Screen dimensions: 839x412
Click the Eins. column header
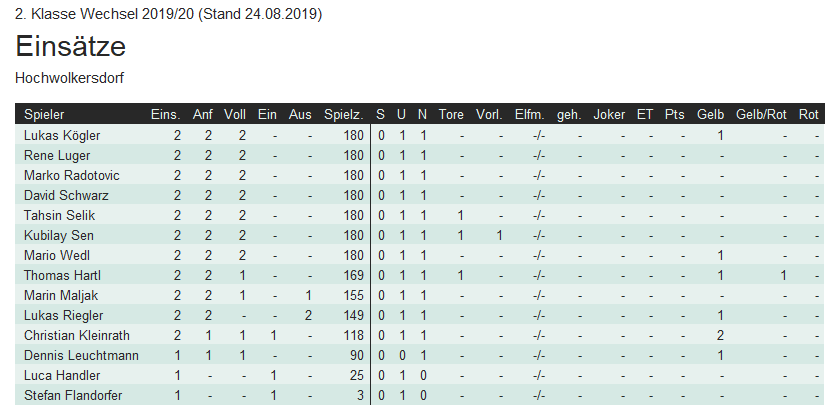click(x=165, y=115)
